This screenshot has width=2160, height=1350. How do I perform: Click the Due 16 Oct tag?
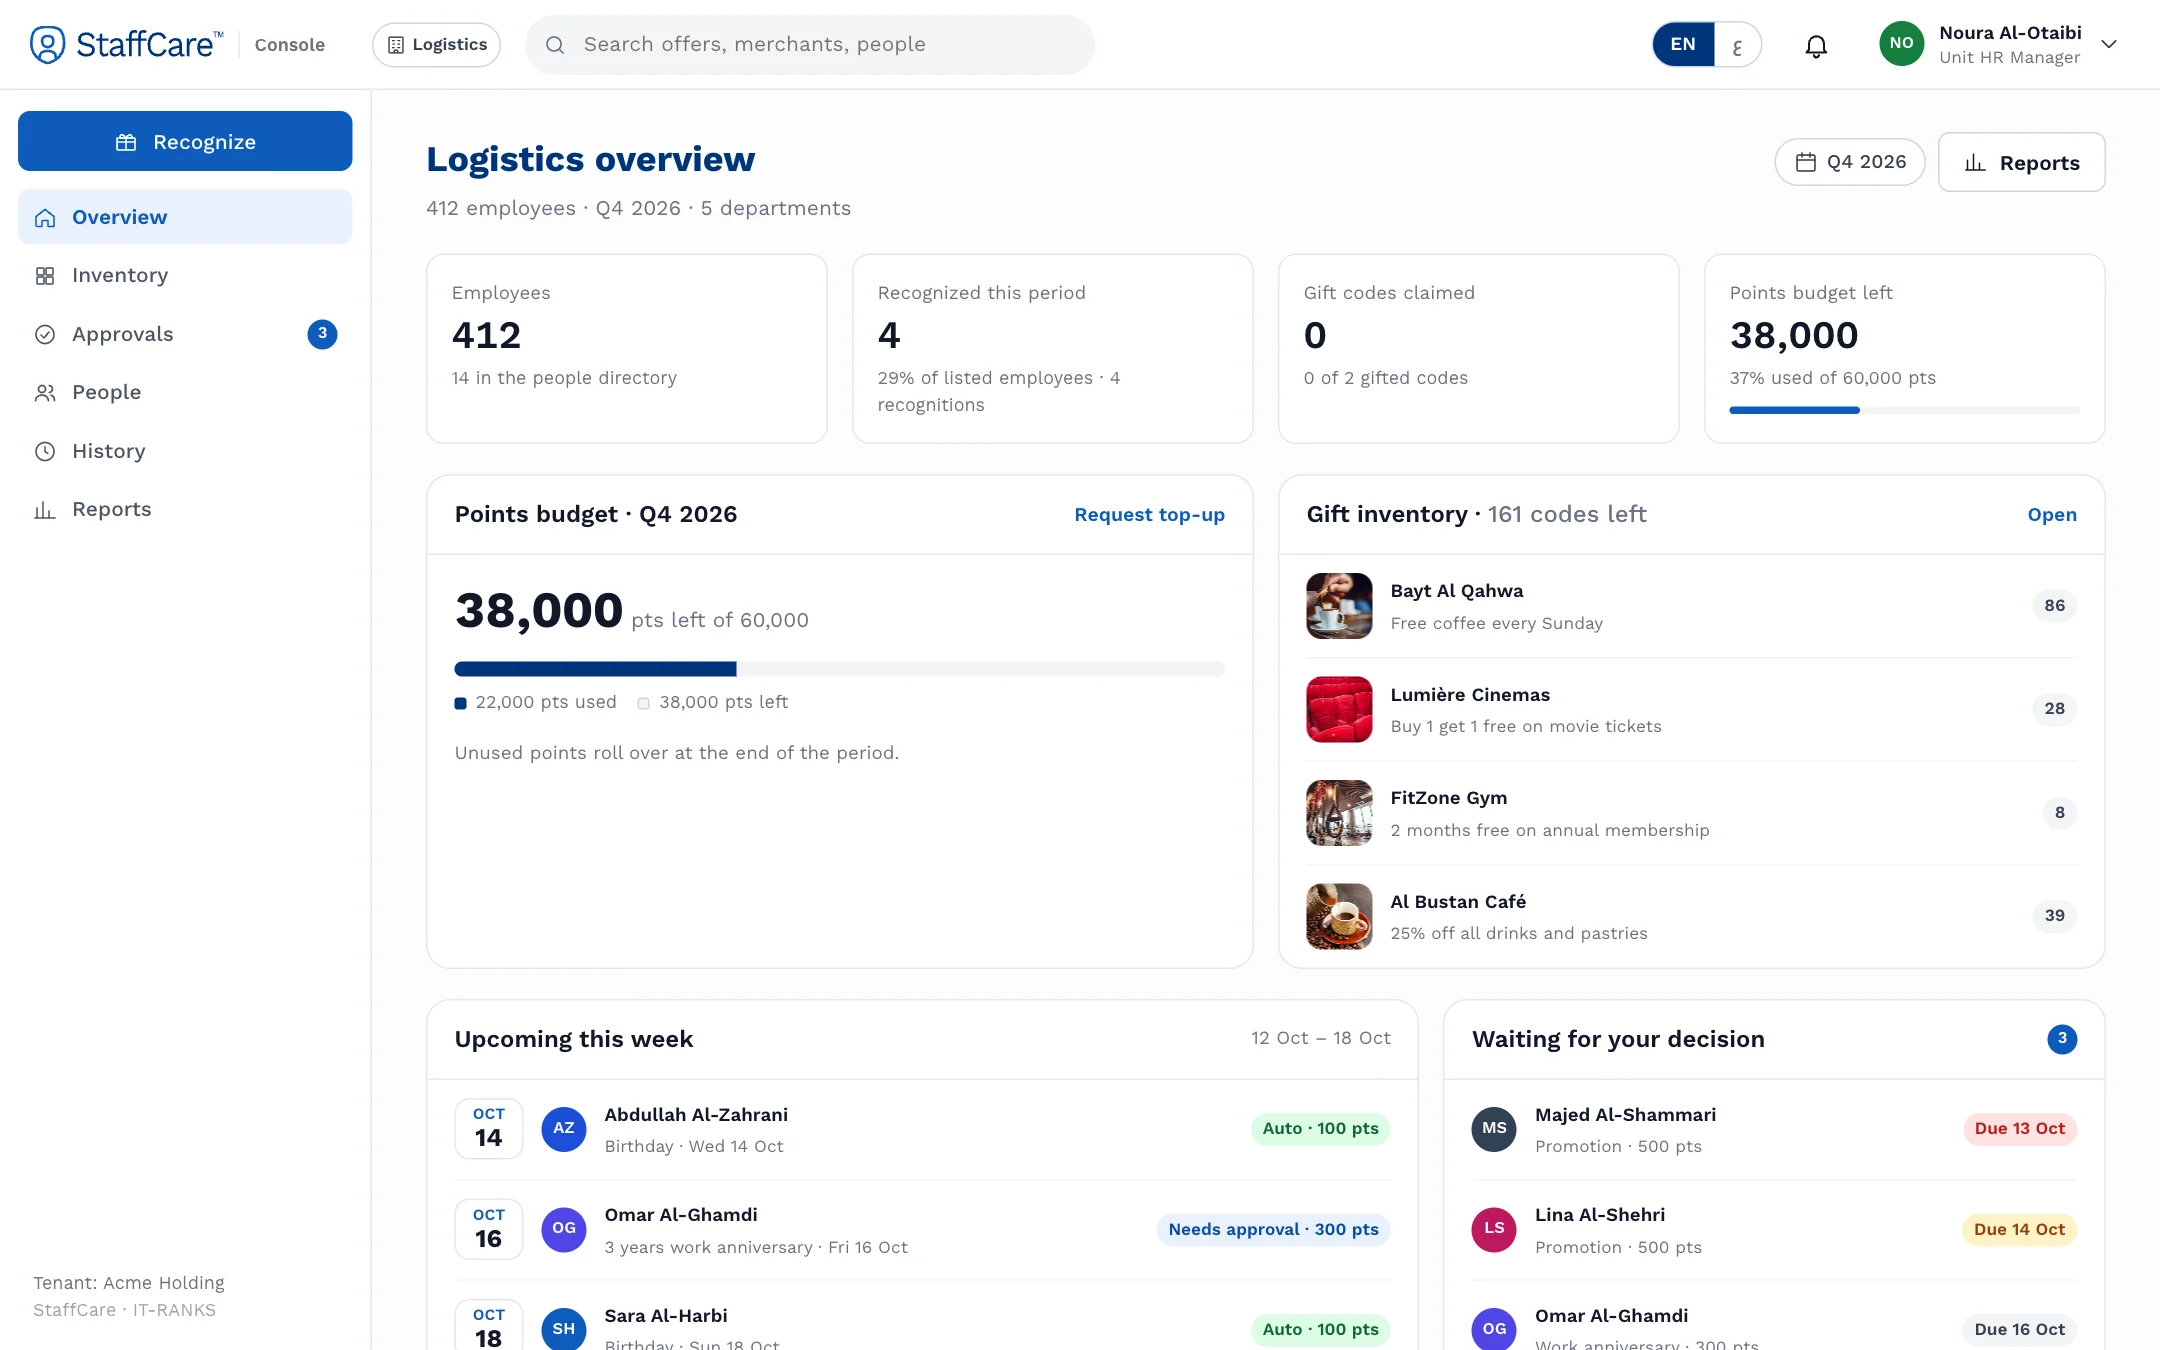coord(2019,1329)
